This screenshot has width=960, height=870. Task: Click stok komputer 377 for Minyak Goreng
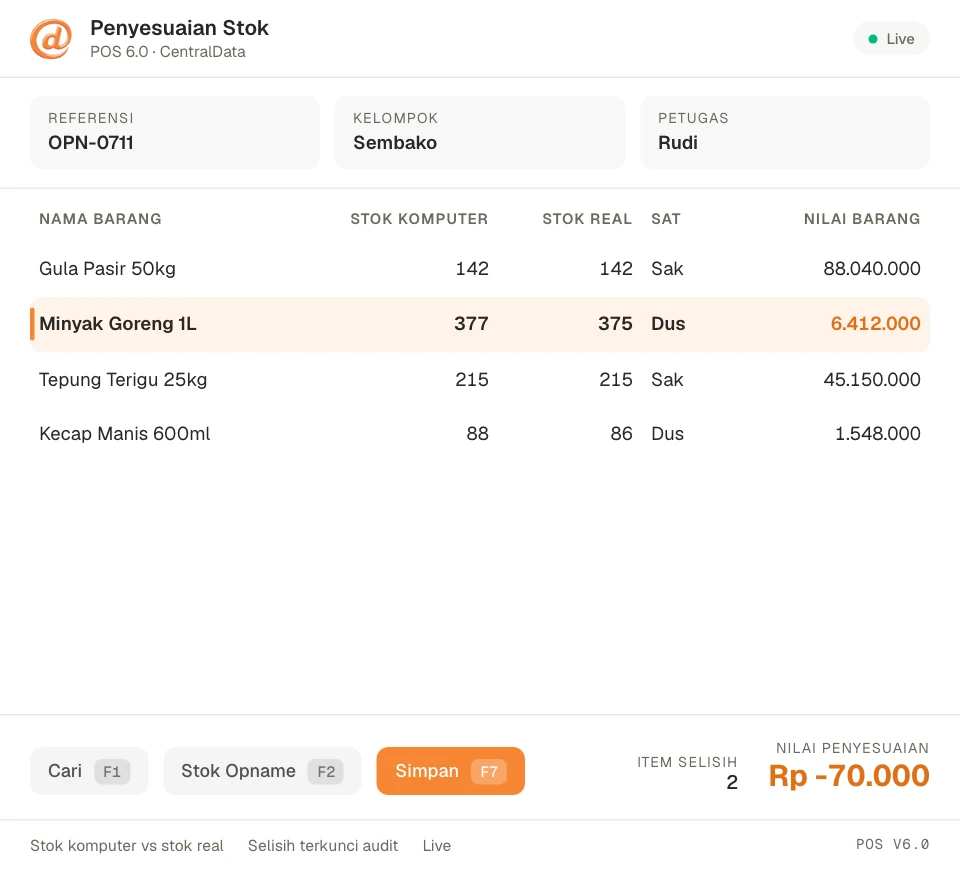(471, 323)
